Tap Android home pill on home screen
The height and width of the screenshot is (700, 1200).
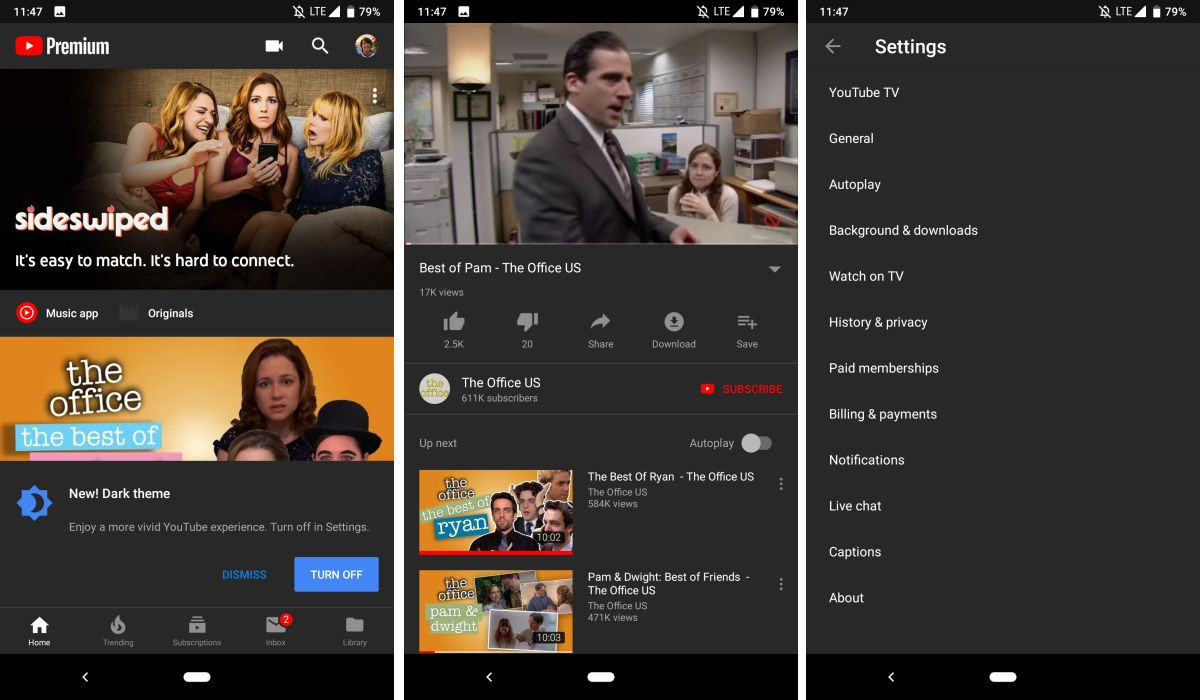[x=197, y=677]
